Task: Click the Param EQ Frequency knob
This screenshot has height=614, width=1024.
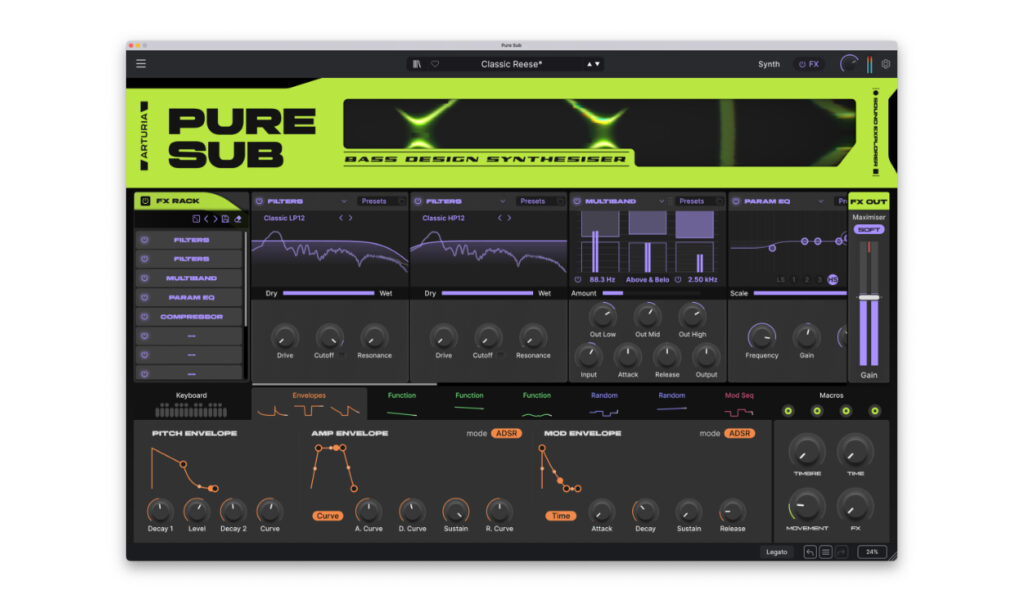Action: pyautogui.click(x=761, y=336)
